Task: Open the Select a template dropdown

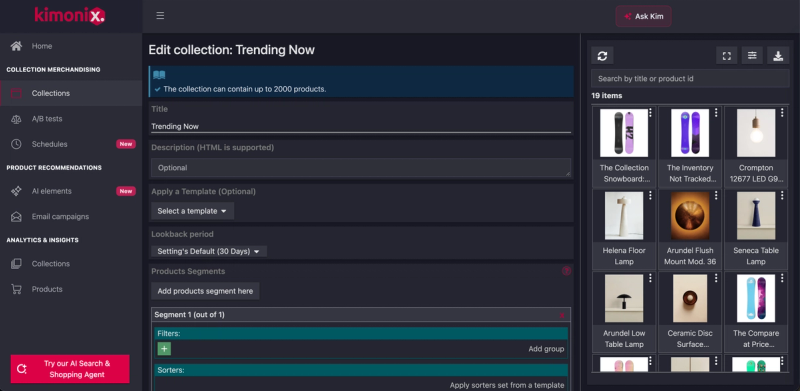Action: point(192,211)
